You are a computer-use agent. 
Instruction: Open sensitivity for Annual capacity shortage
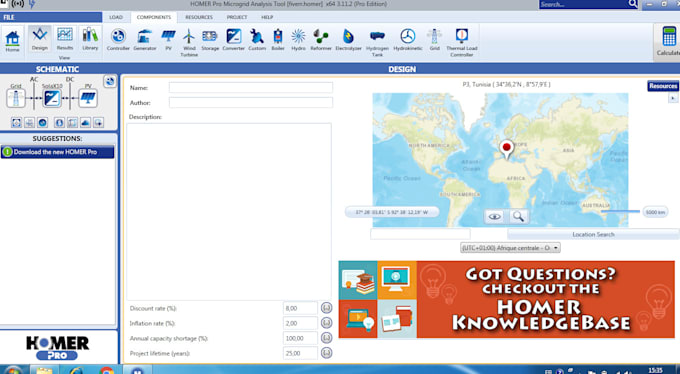[326, 338]
